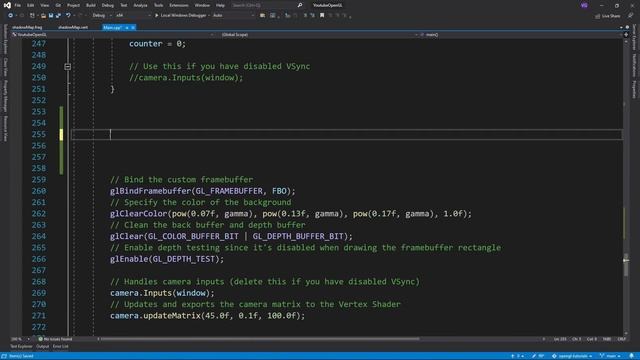Start Local Windows Debugger

pyautogui.click(x=181, y=16)
